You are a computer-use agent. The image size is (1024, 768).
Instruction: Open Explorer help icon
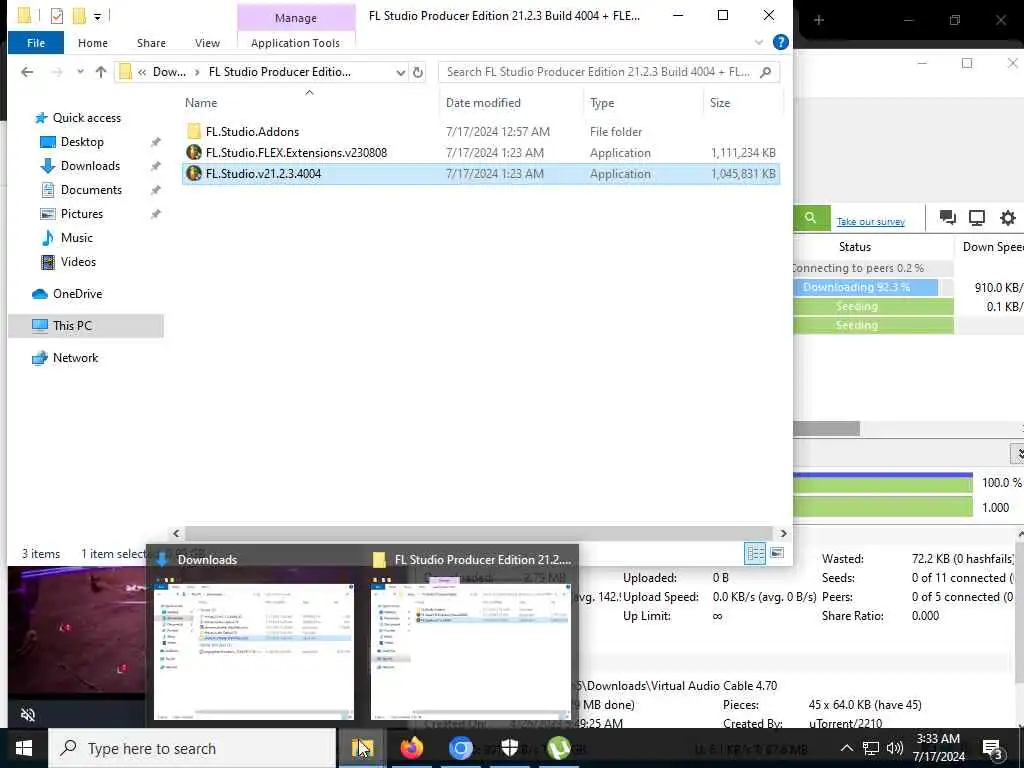click(780, 42)
